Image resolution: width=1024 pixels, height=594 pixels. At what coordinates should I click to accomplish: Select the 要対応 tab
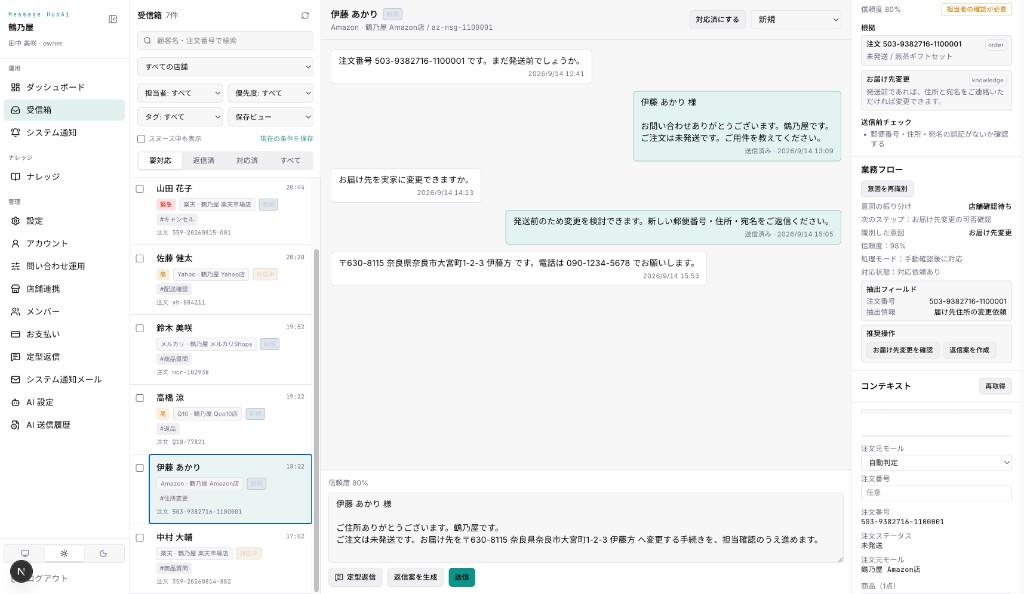(160, 161)
